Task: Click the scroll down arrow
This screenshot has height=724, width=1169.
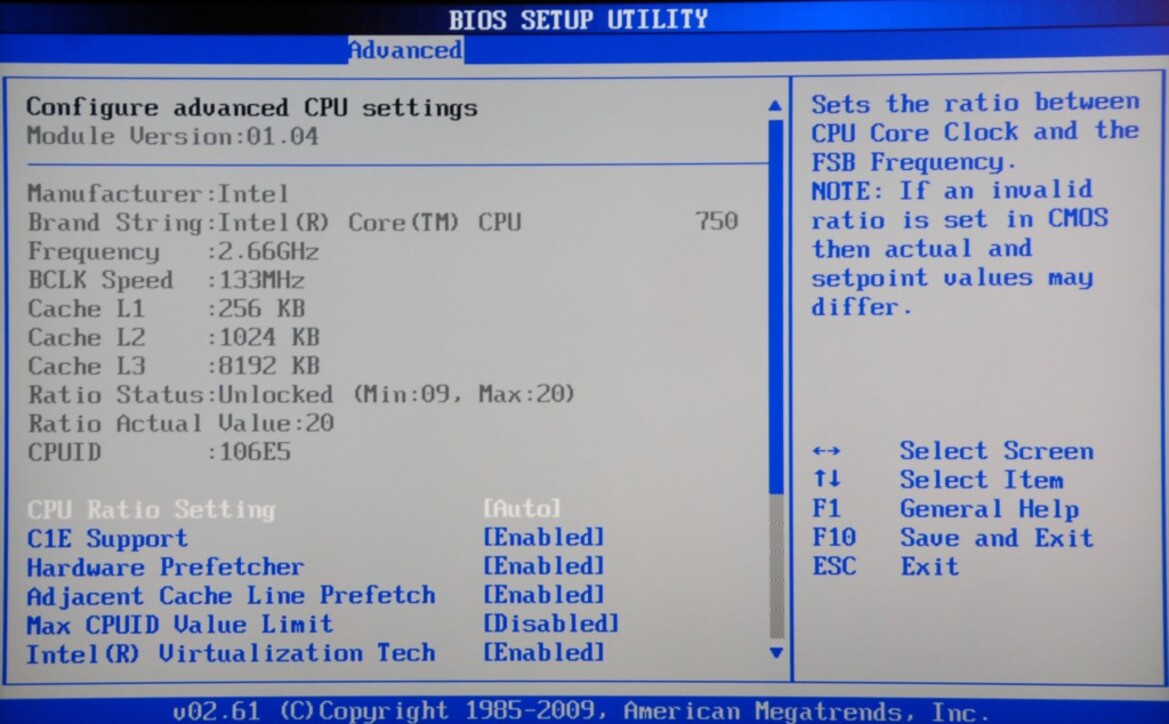Action: click(775, 653)
